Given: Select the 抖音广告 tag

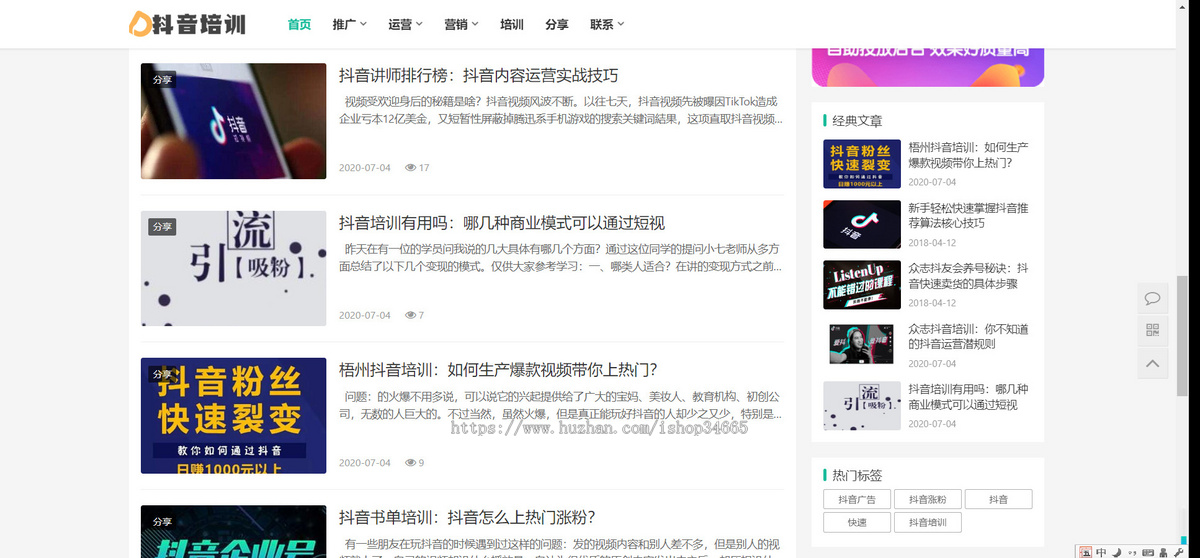Looking at the screenshot, I should (856, 499).
